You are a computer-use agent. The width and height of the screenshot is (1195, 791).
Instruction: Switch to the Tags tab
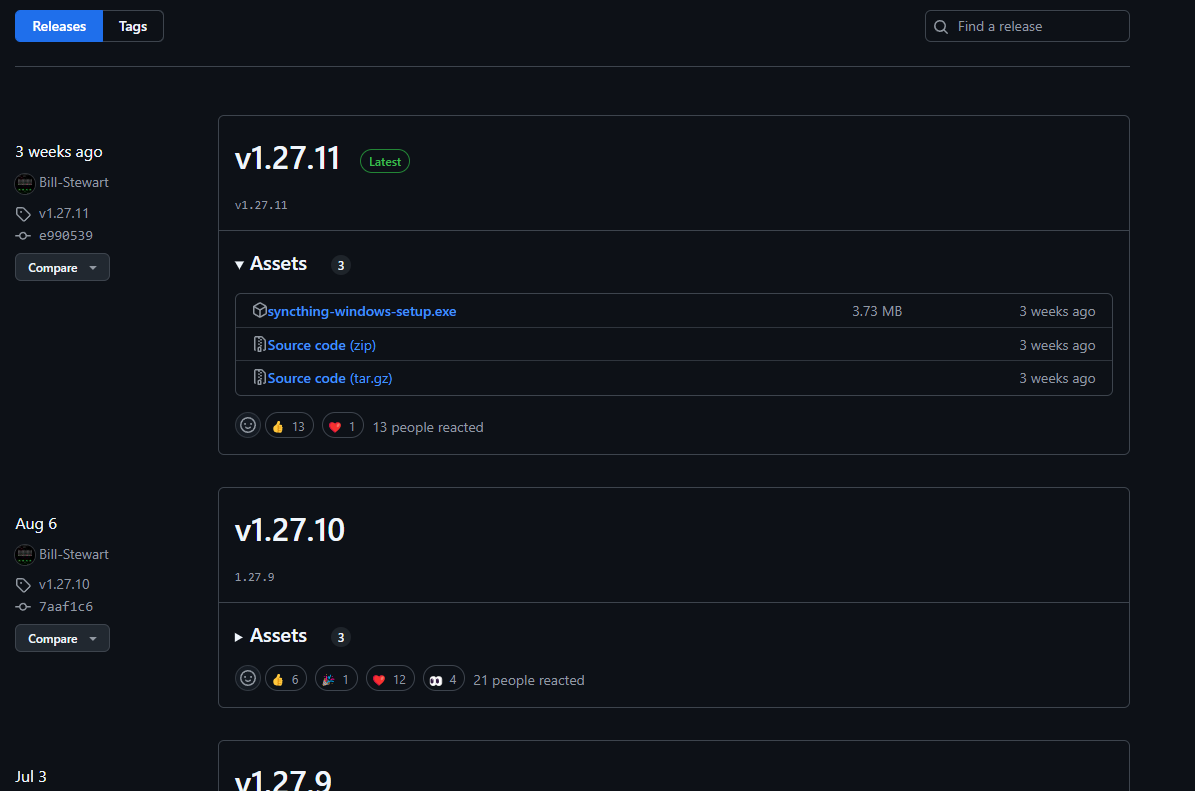[132, 25]
